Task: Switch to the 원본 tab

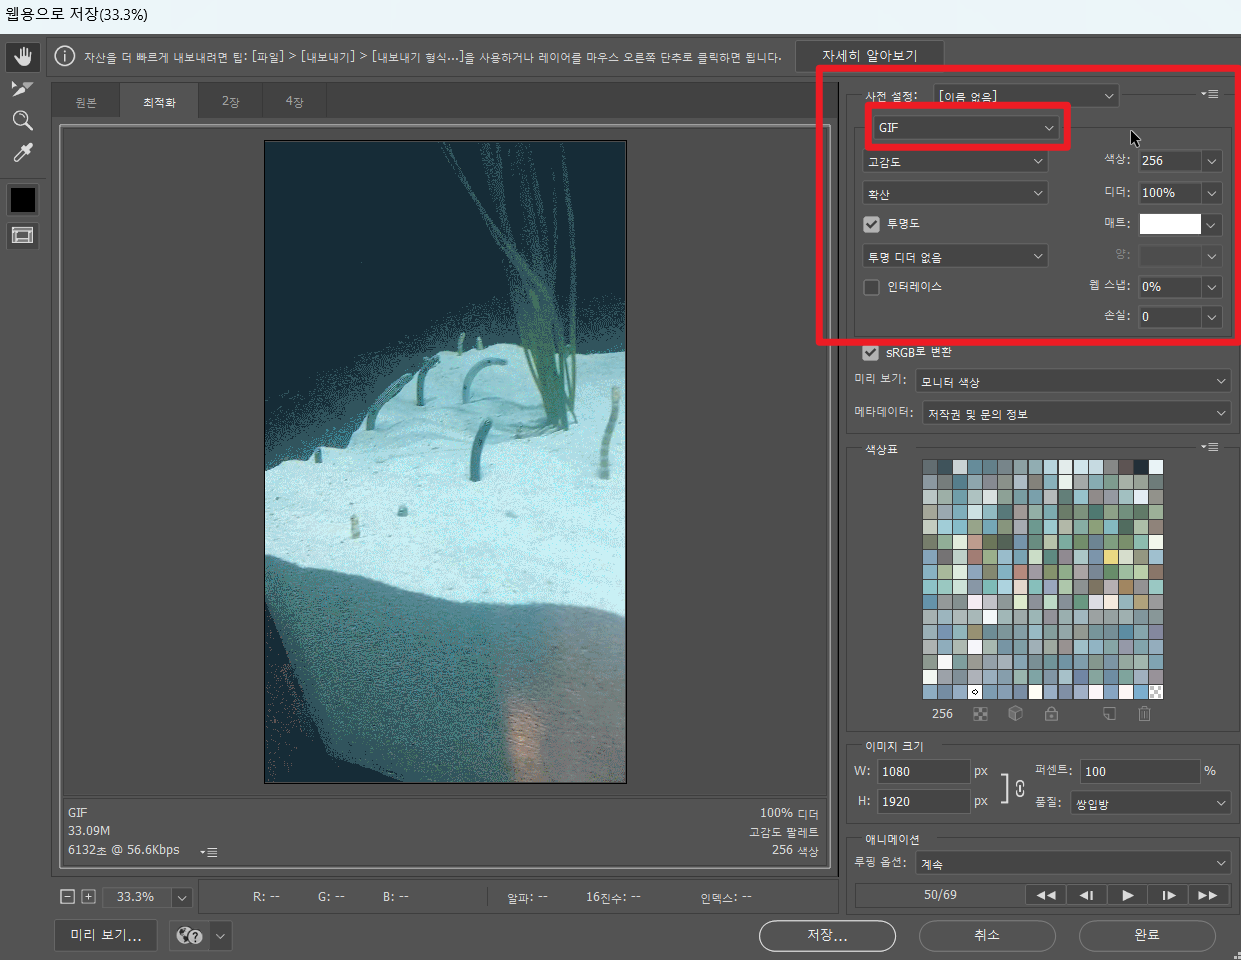Action: click(x=86, y=102)
